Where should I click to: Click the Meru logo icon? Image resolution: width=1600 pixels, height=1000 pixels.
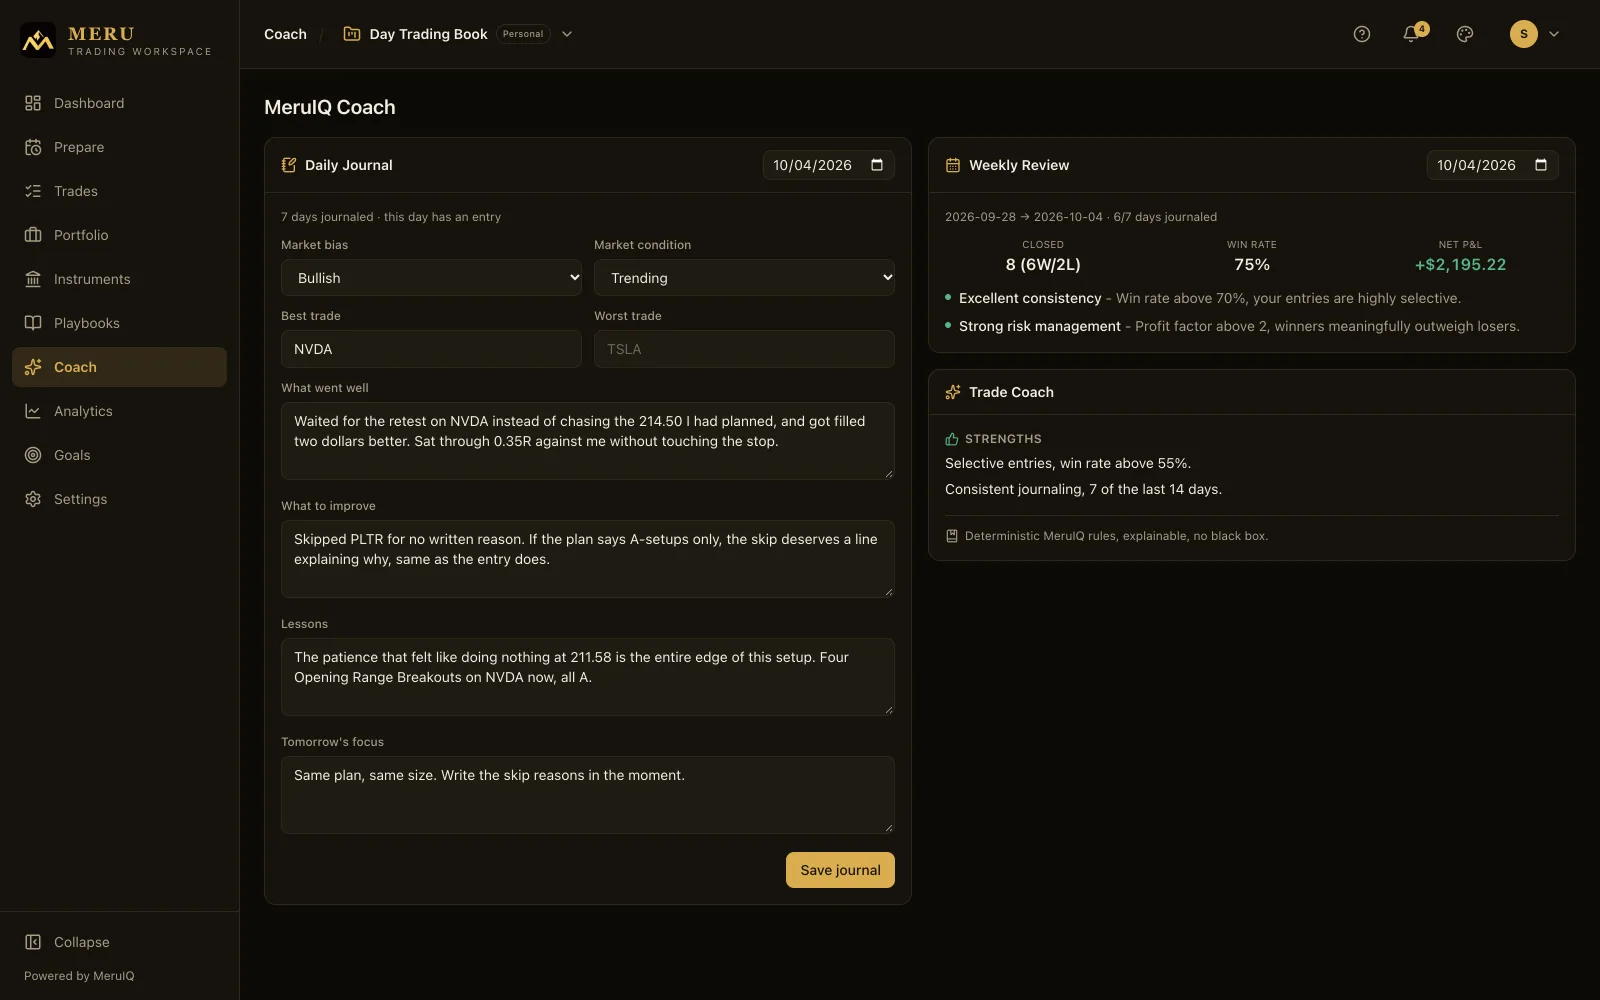pyautogui.click(x=38, y=41)
